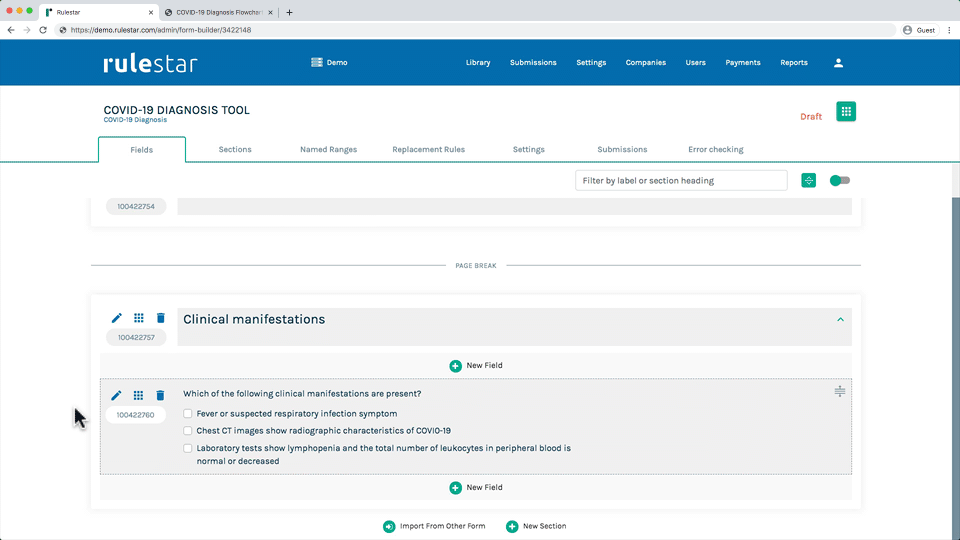Click the ID badge 100422760
Viewport: 960px width, 540px height.
(135, 415)
